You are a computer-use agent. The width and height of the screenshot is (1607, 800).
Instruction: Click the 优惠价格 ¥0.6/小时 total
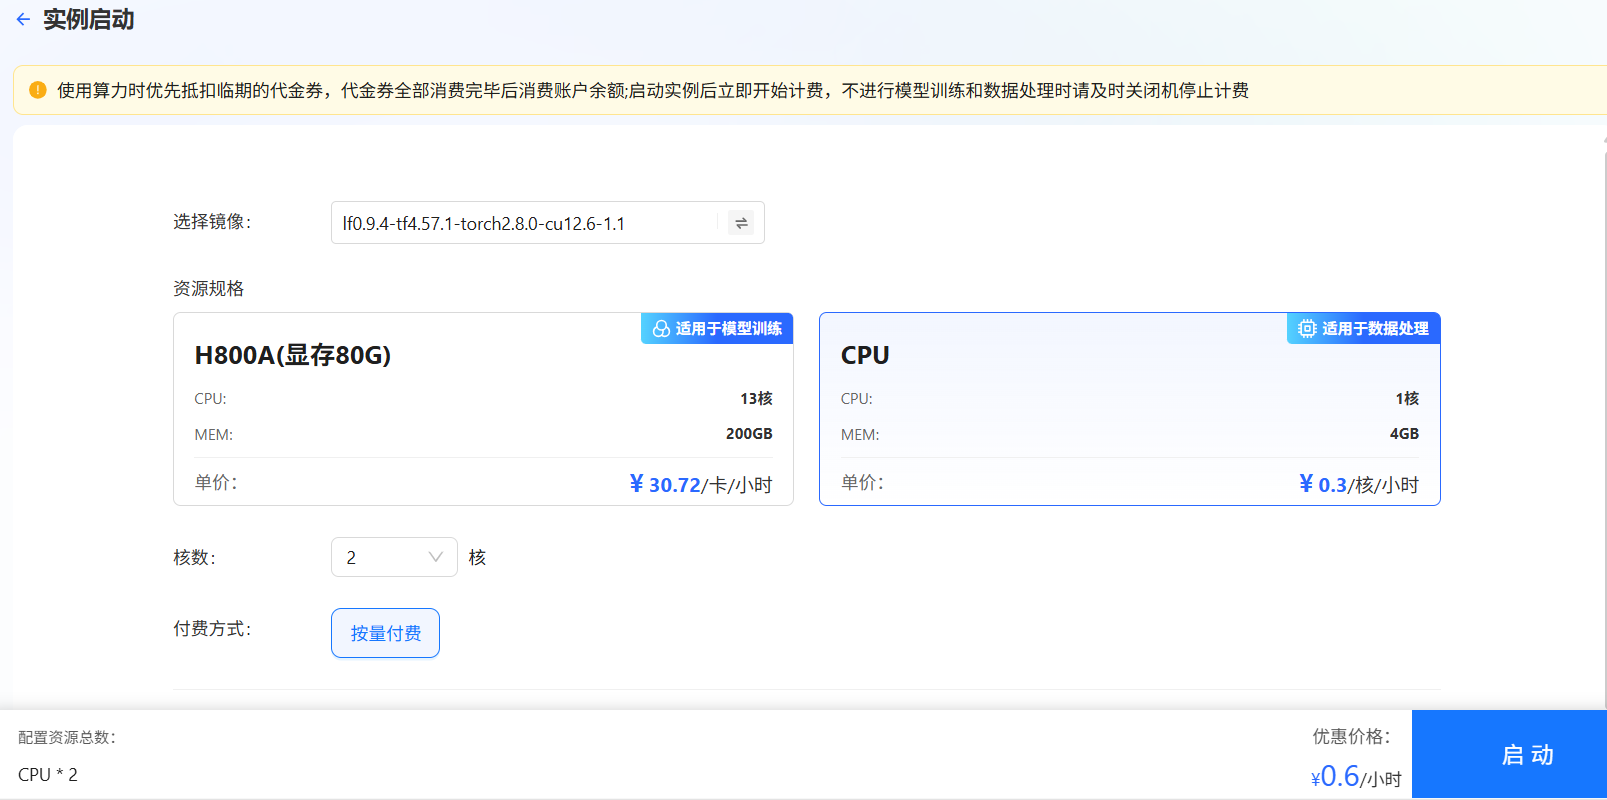(x=1356, y=776)
